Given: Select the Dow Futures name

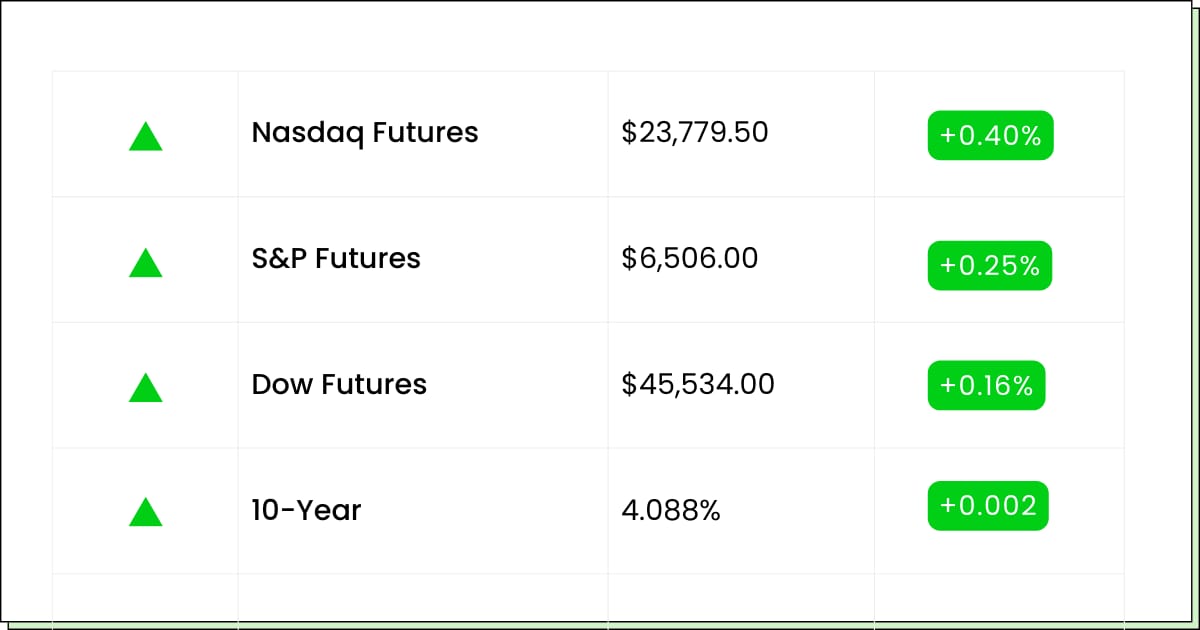Looking at the screenshot, I should click(x=339, y=384).
